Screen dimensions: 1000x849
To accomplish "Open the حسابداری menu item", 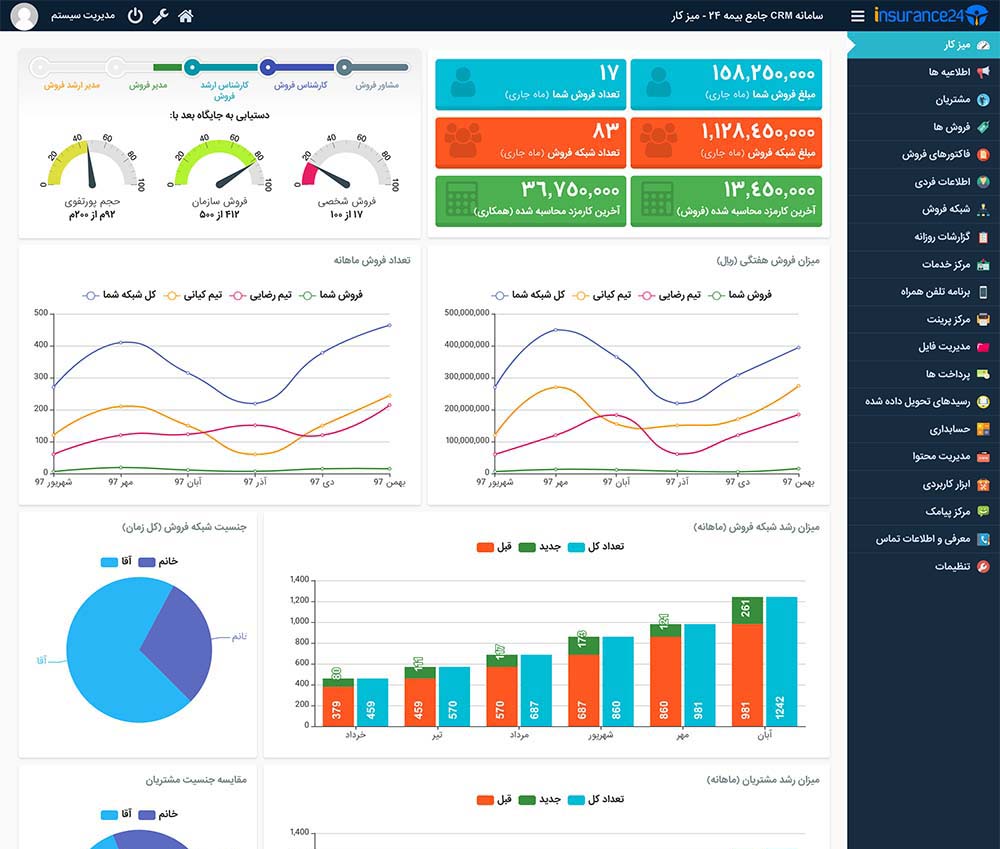I will point(923,429).
